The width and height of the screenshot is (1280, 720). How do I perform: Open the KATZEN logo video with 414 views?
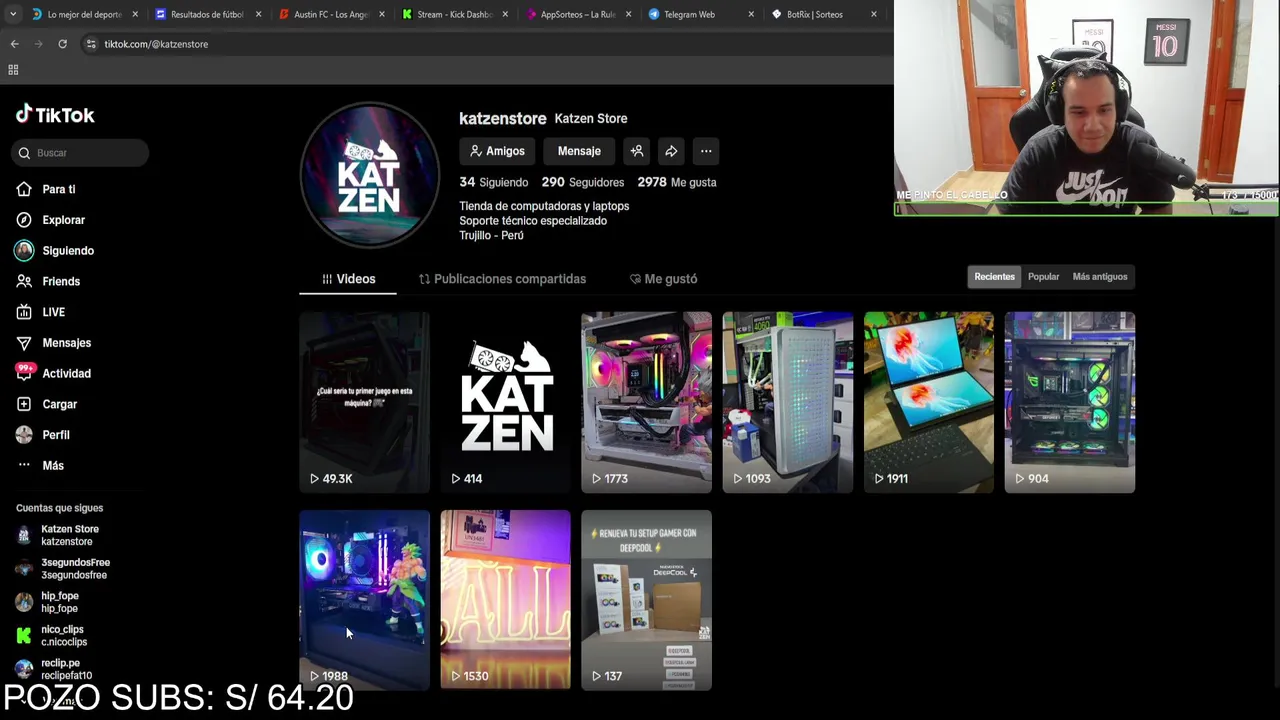point(506,402)
